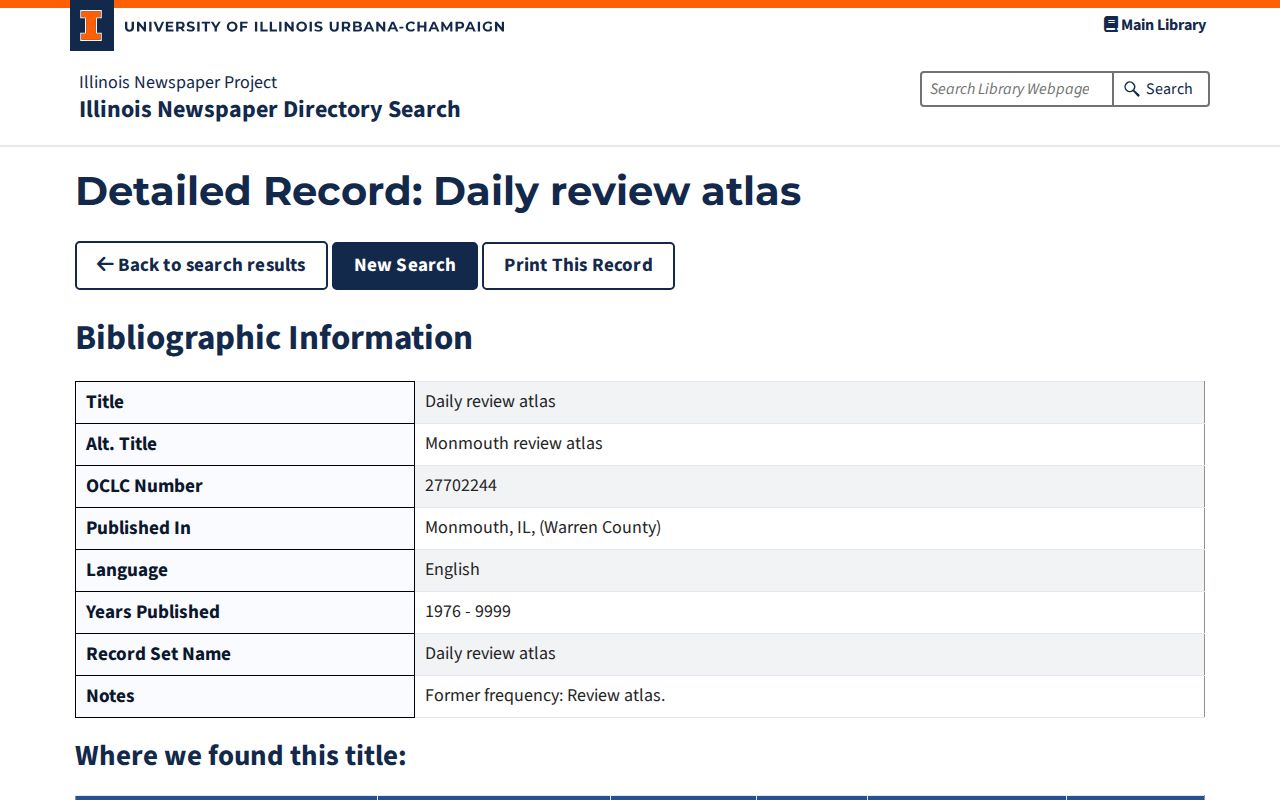Click the Alt. Title row header
This screenshot has height=800, width=1280.
[245, 444]
